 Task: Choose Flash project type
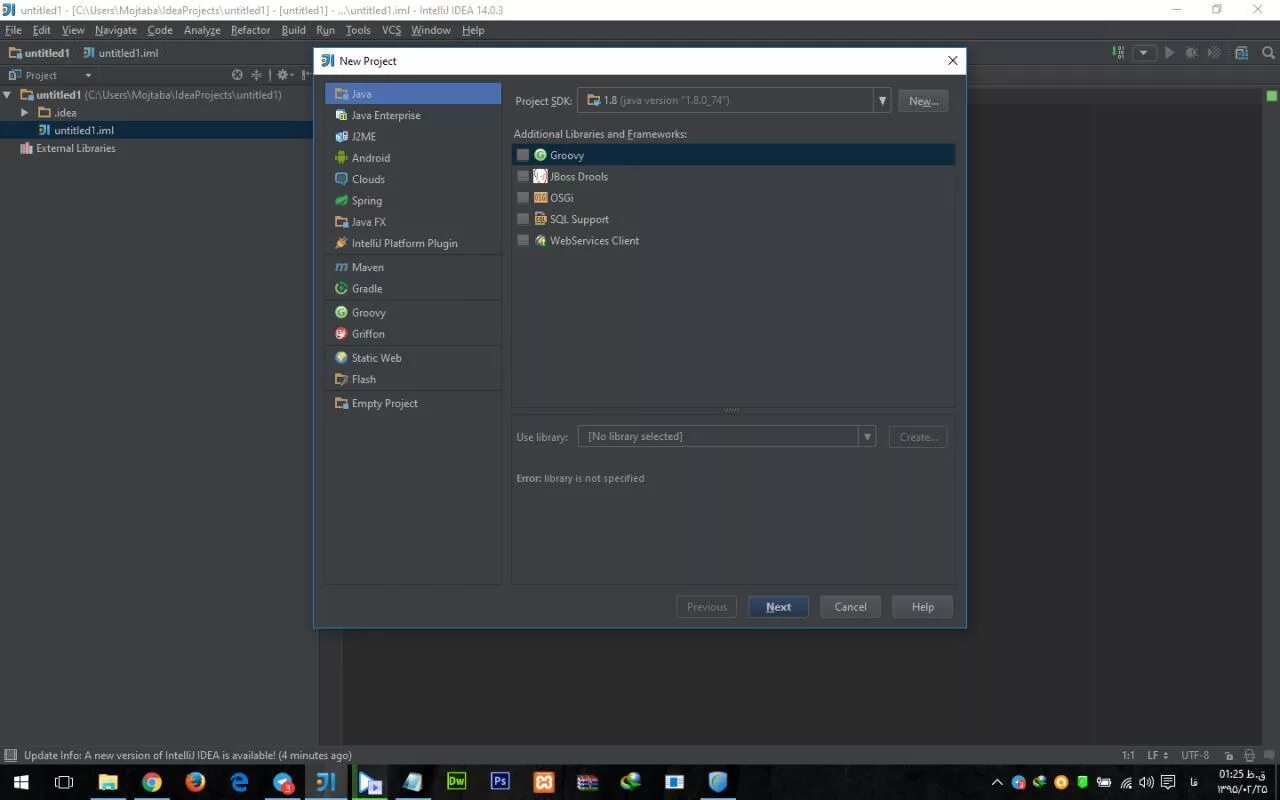[413, 379]
